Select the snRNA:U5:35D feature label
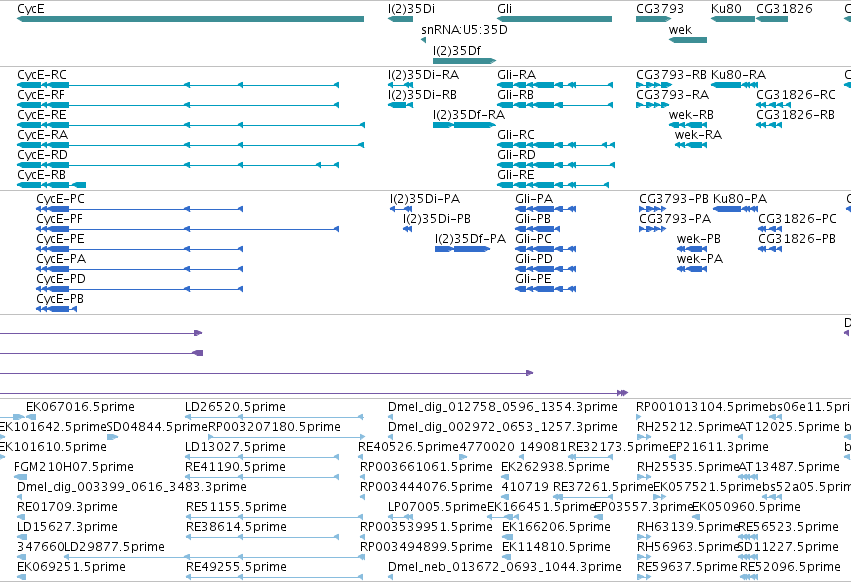Image resolution: width=851 pixels, height=582 pixels. pos(464,30)
